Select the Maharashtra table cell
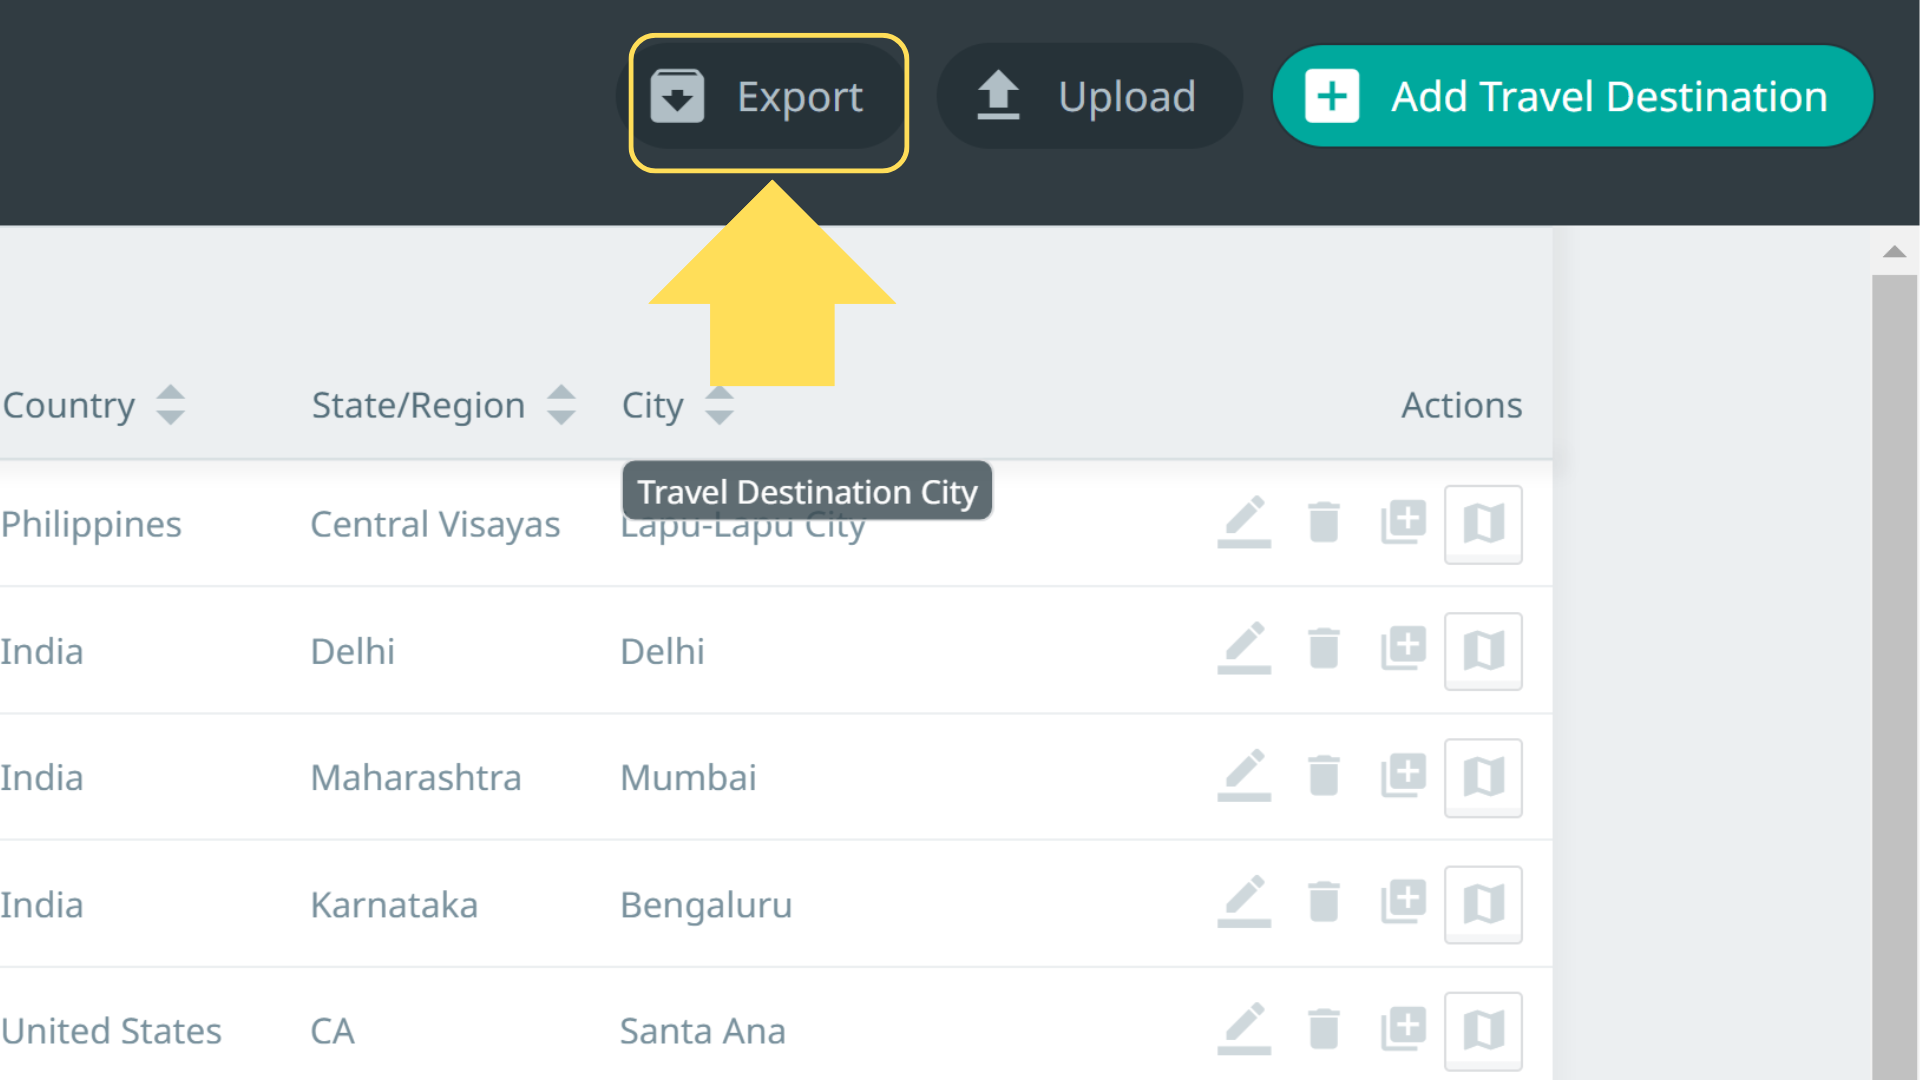The height and width of the screenshot is (1080, 1920). click(415, 778)
